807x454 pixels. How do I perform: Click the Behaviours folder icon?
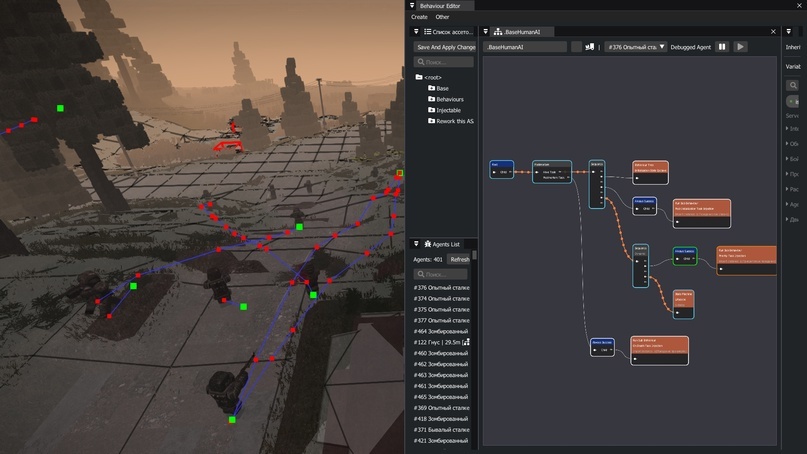click(x=431, y=99)
